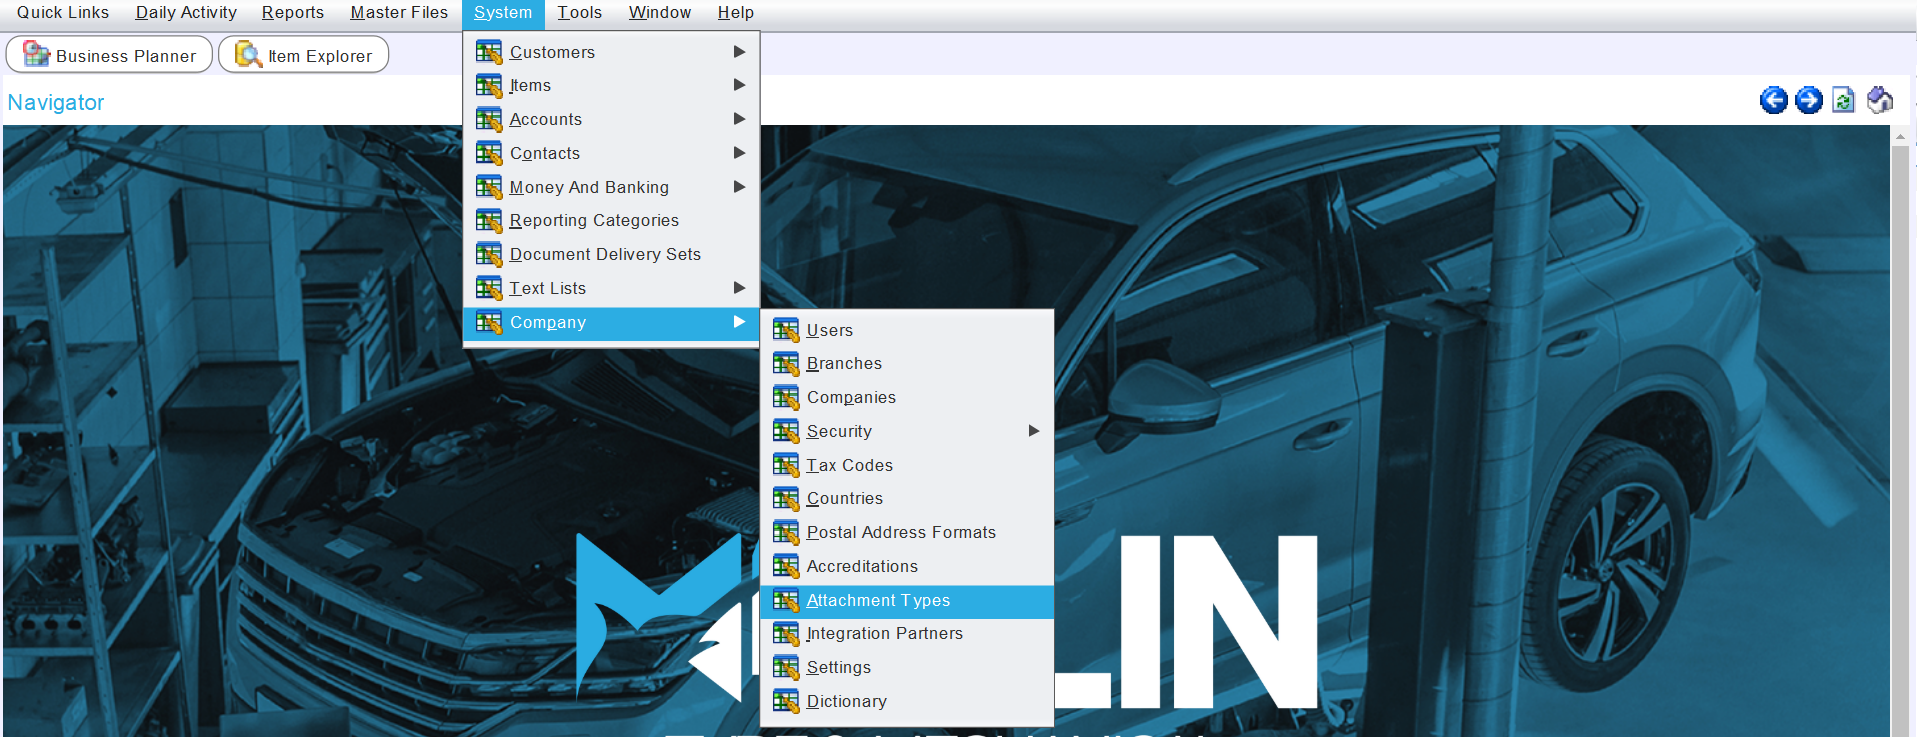Viewport: 1917px width, 737px height.
Task: Click the icon beside Branches submenu entry
Action: pos(786,364)
